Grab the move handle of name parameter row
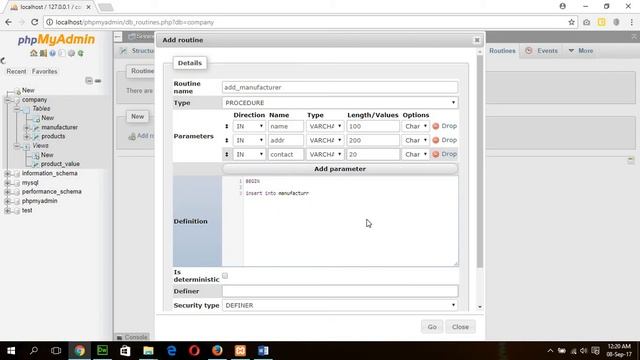The width and height of the screenshot is (640, 360). point(227,127)
